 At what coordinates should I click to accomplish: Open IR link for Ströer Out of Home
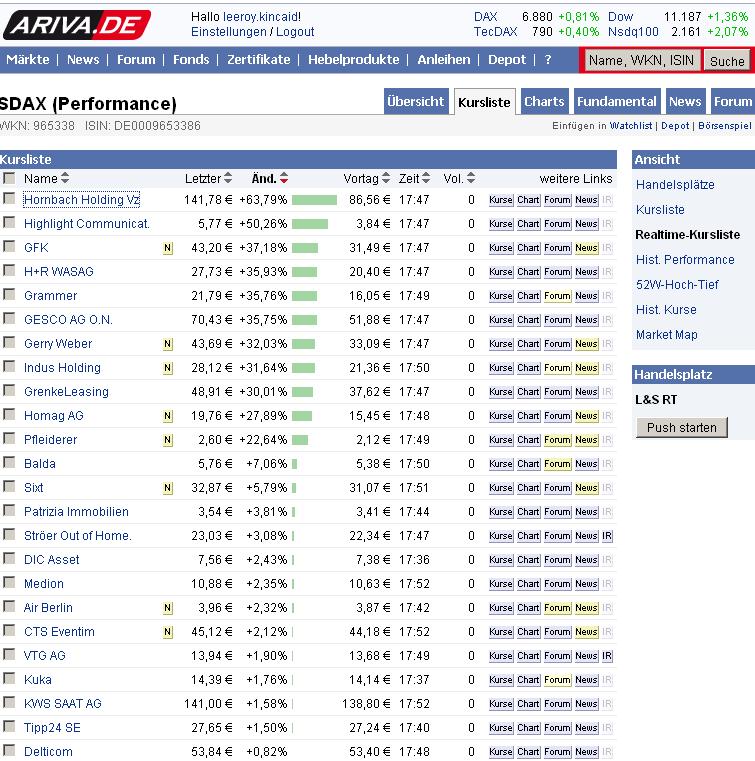tap(607, 536)
